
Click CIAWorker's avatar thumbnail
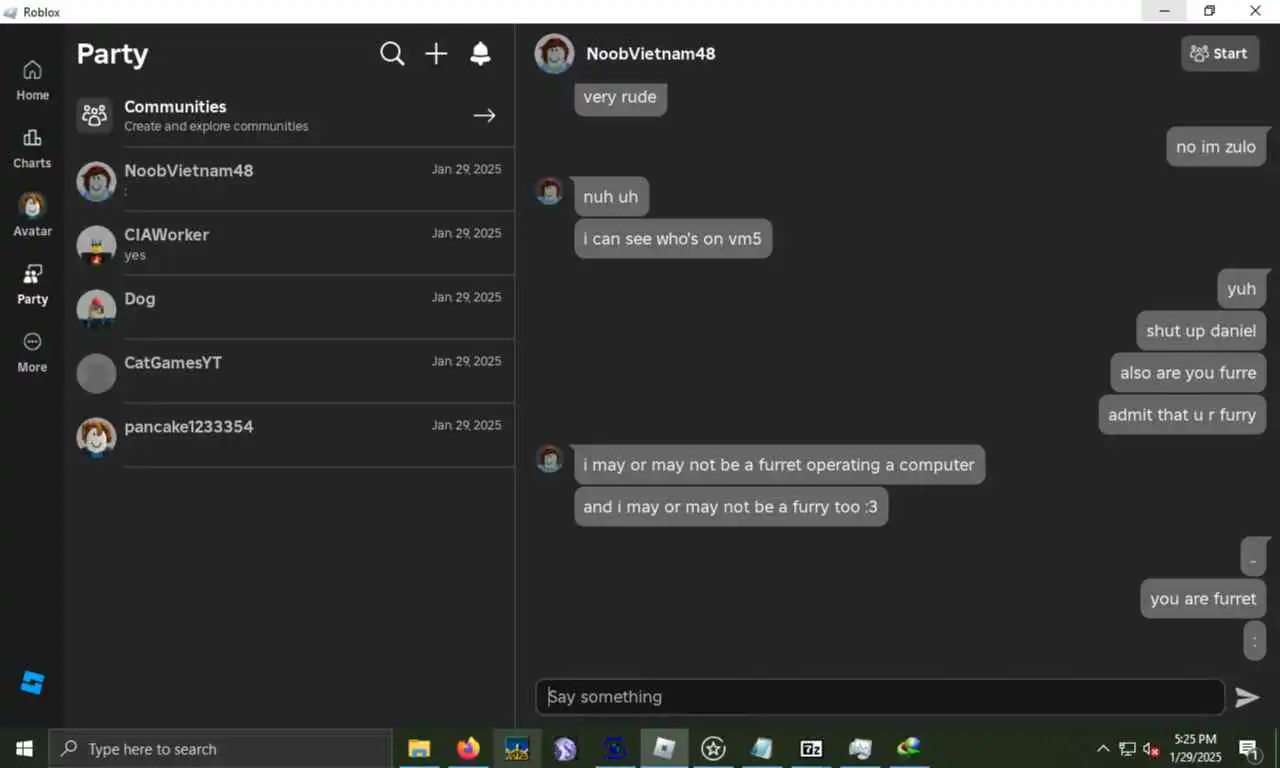tap(97, 245)
